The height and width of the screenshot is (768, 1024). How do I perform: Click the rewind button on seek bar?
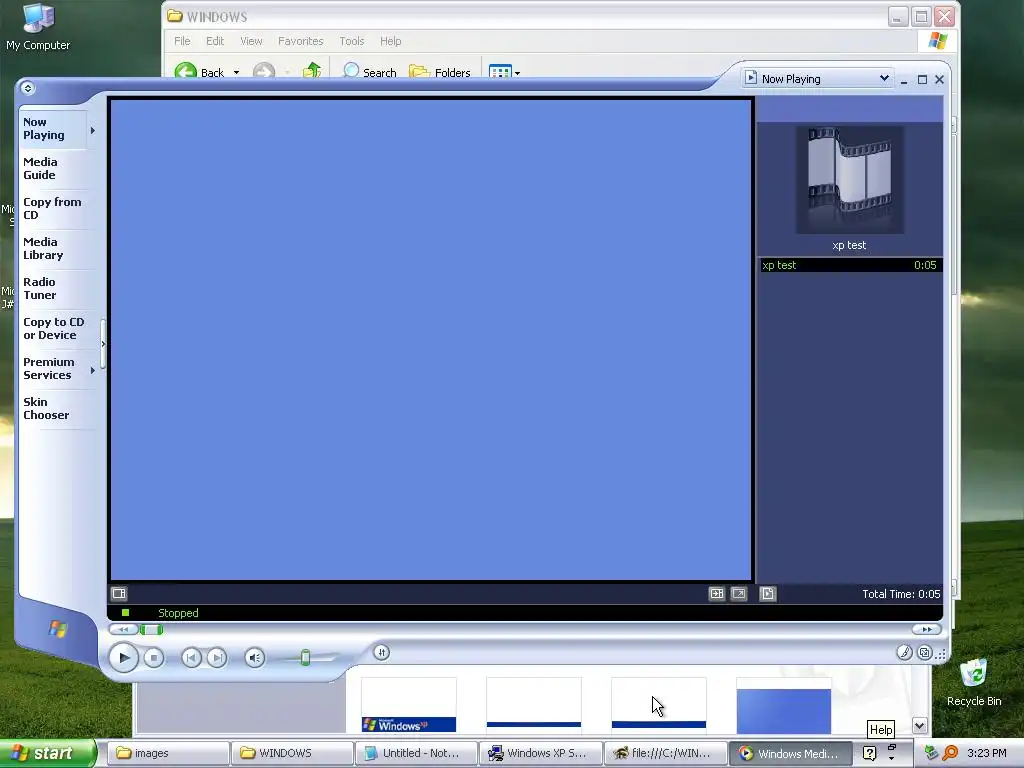tap(123, 630)
